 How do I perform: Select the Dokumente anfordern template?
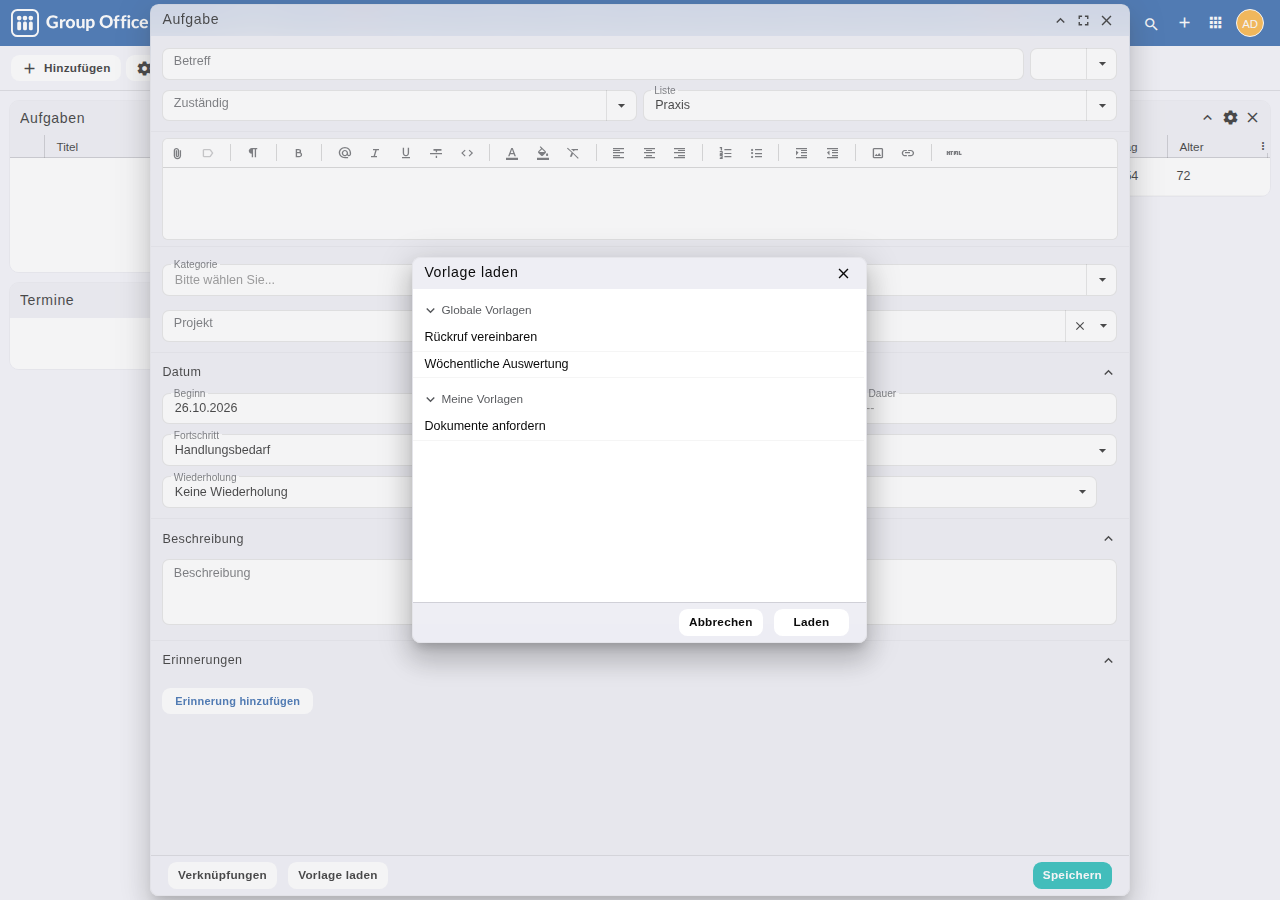coord(639,426)
